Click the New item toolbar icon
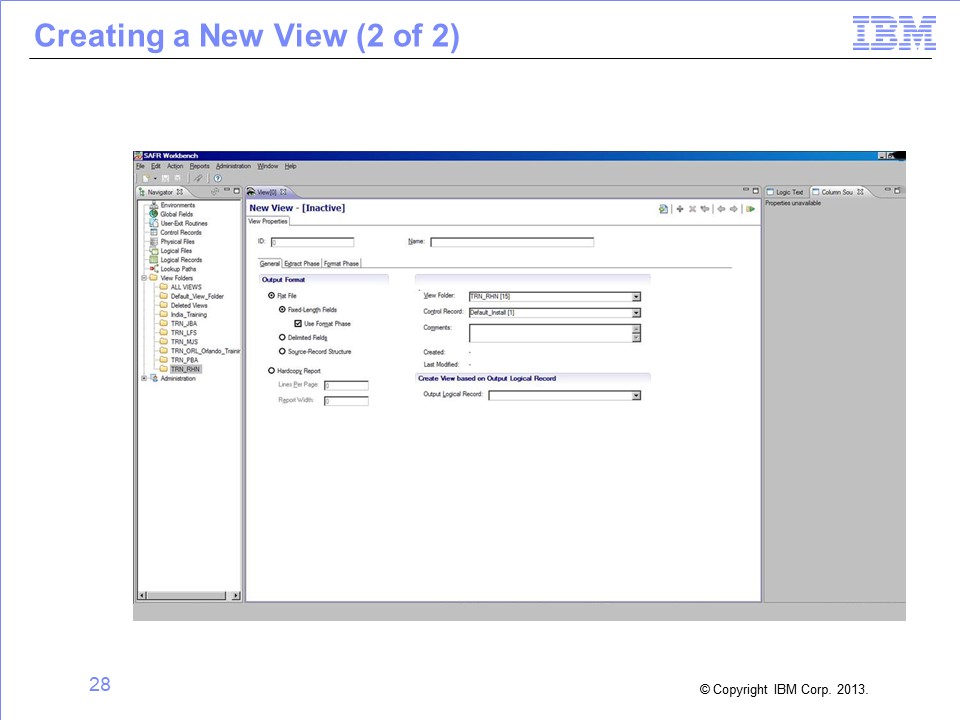Image resolution: width=960 pixels, height=720 pixels. click(x=146, y=178)
